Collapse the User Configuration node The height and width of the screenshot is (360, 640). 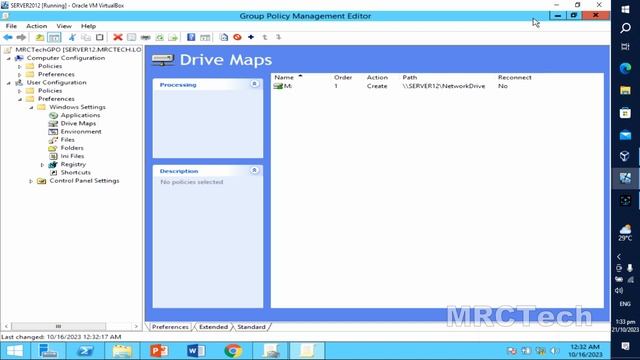coord(9,83)
